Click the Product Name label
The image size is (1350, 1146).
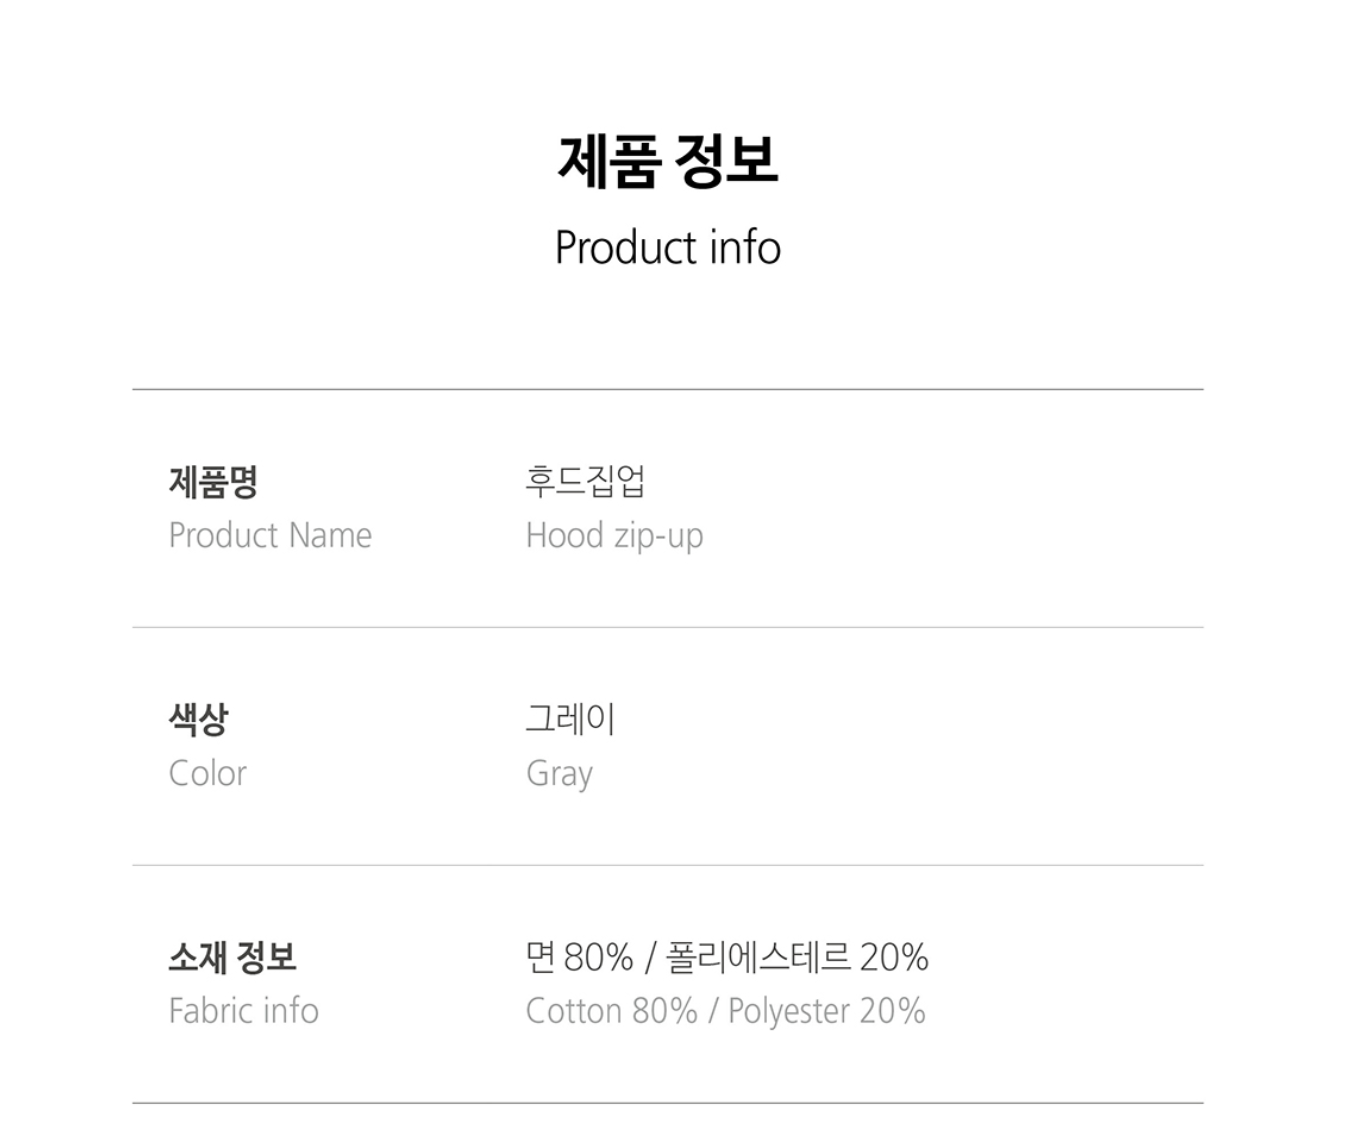click(270, 536)
